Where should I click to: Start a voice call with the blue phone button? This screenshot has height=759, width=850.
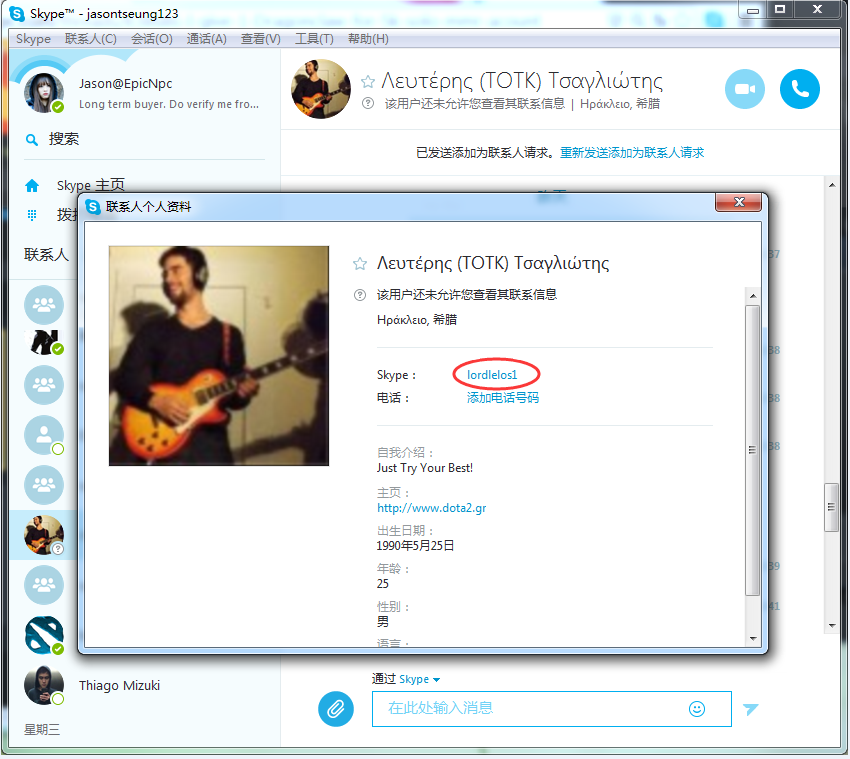(x=800, y=89)
